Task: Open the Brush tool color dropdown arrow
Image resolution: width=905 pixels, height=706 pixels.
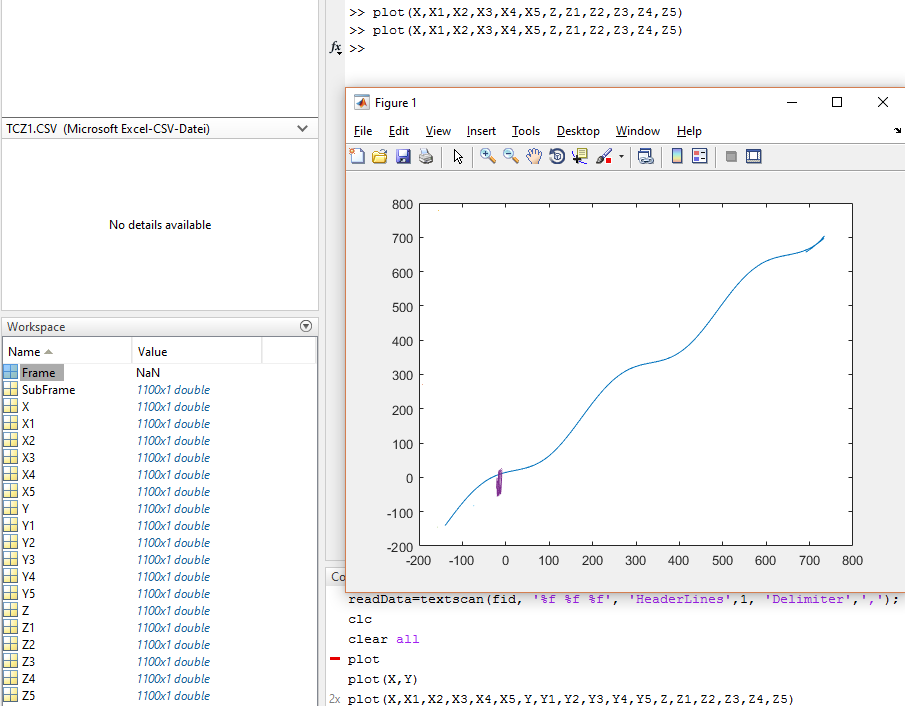Action: click(x=621, y=156)
